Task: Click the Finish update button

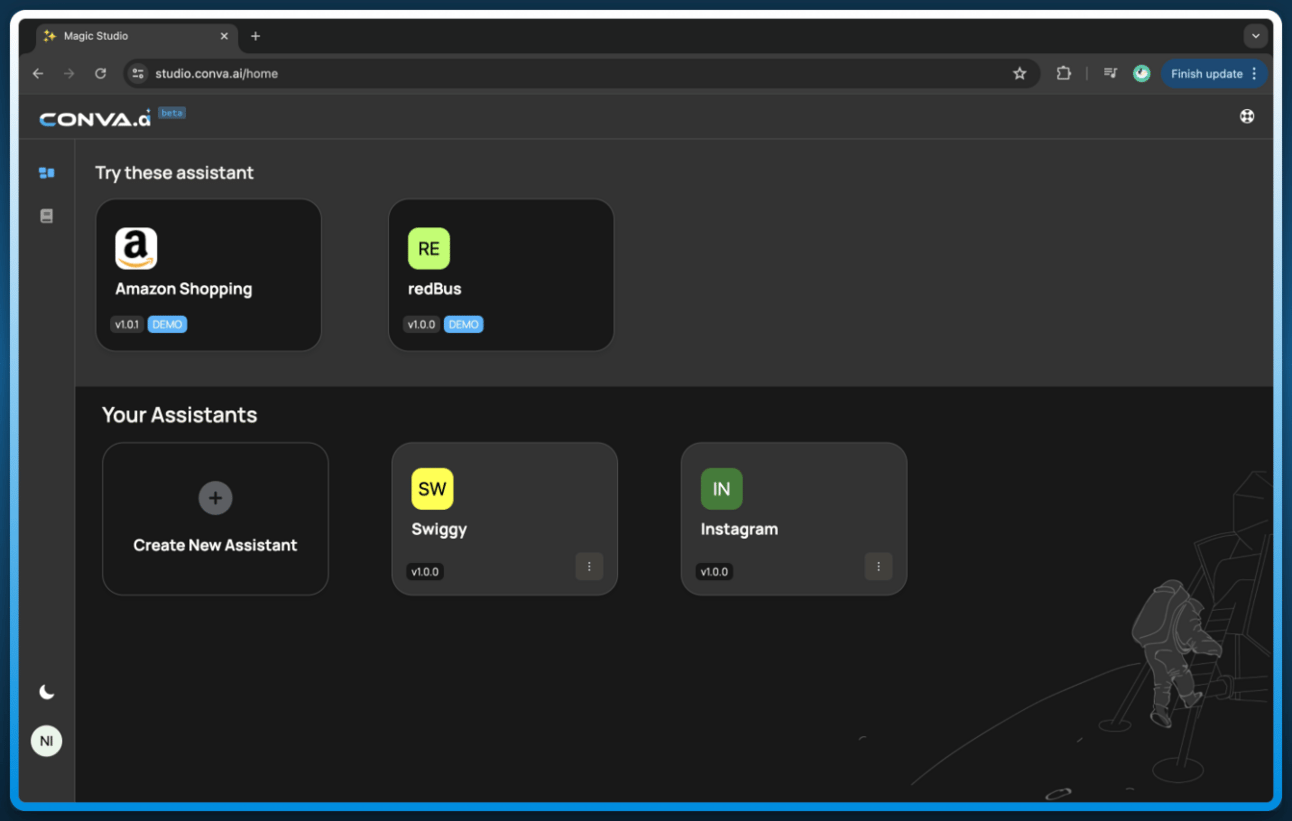Action: [x=1214, y=74]
